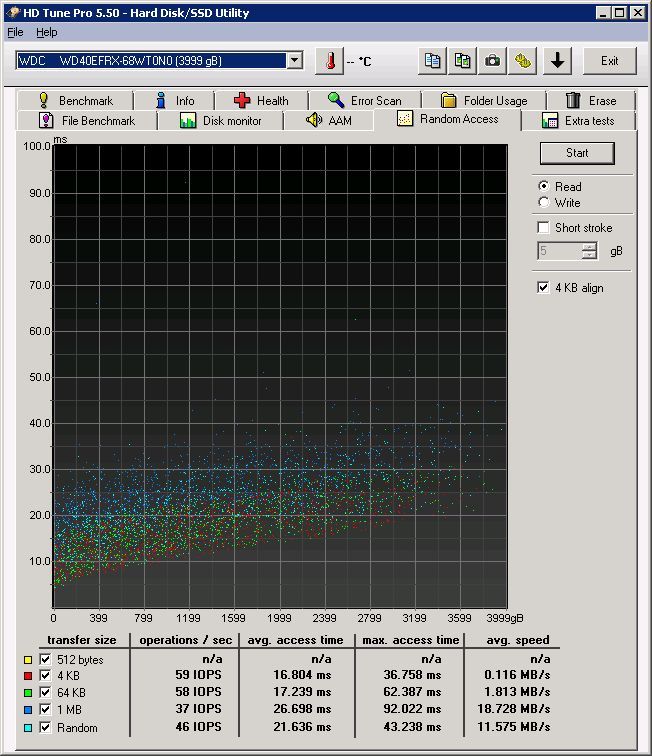Click the red 4 KB color swatch
652x756 pixels.
tap(28, 676)
